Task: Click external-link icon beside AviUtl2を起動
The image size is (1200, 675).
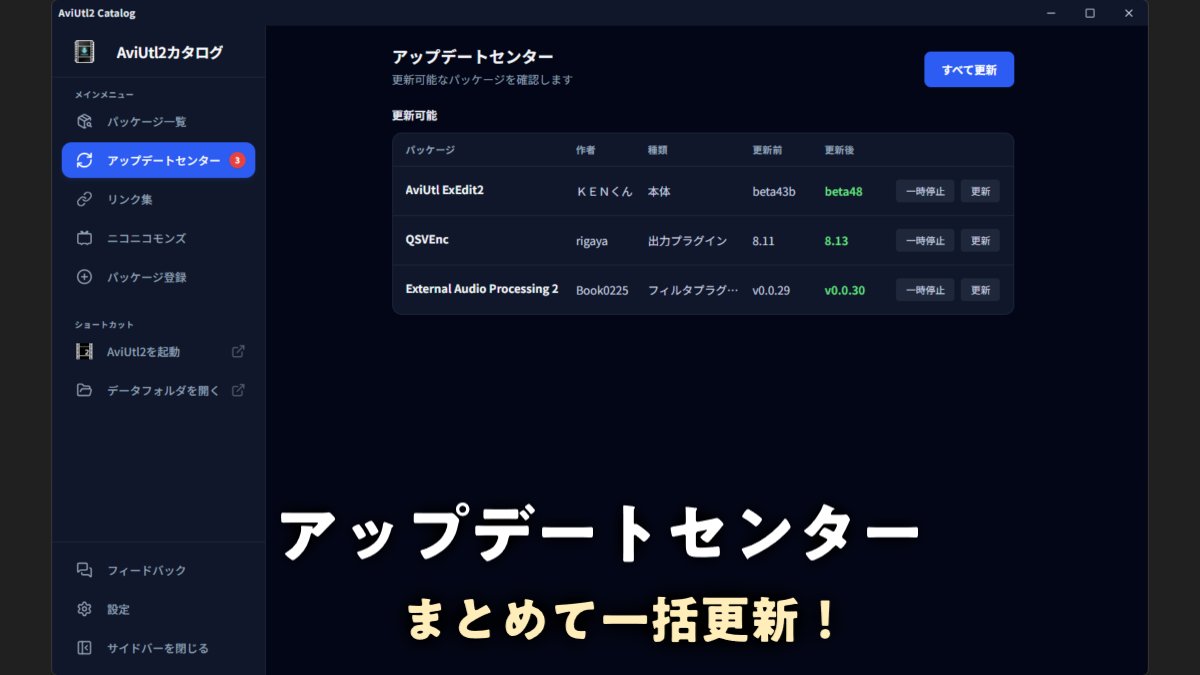Action: click(238, 352)
